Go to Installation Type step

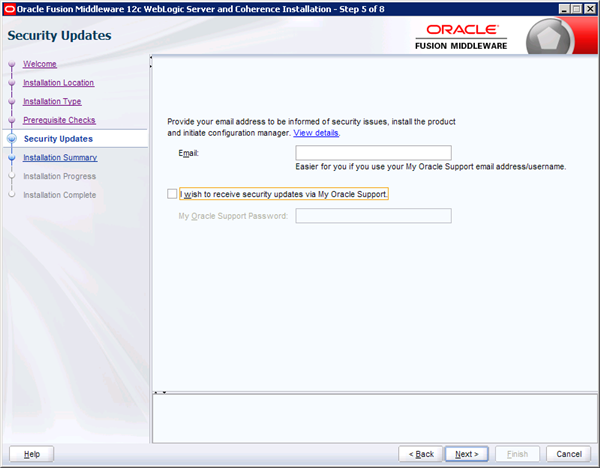click(52, 101)
